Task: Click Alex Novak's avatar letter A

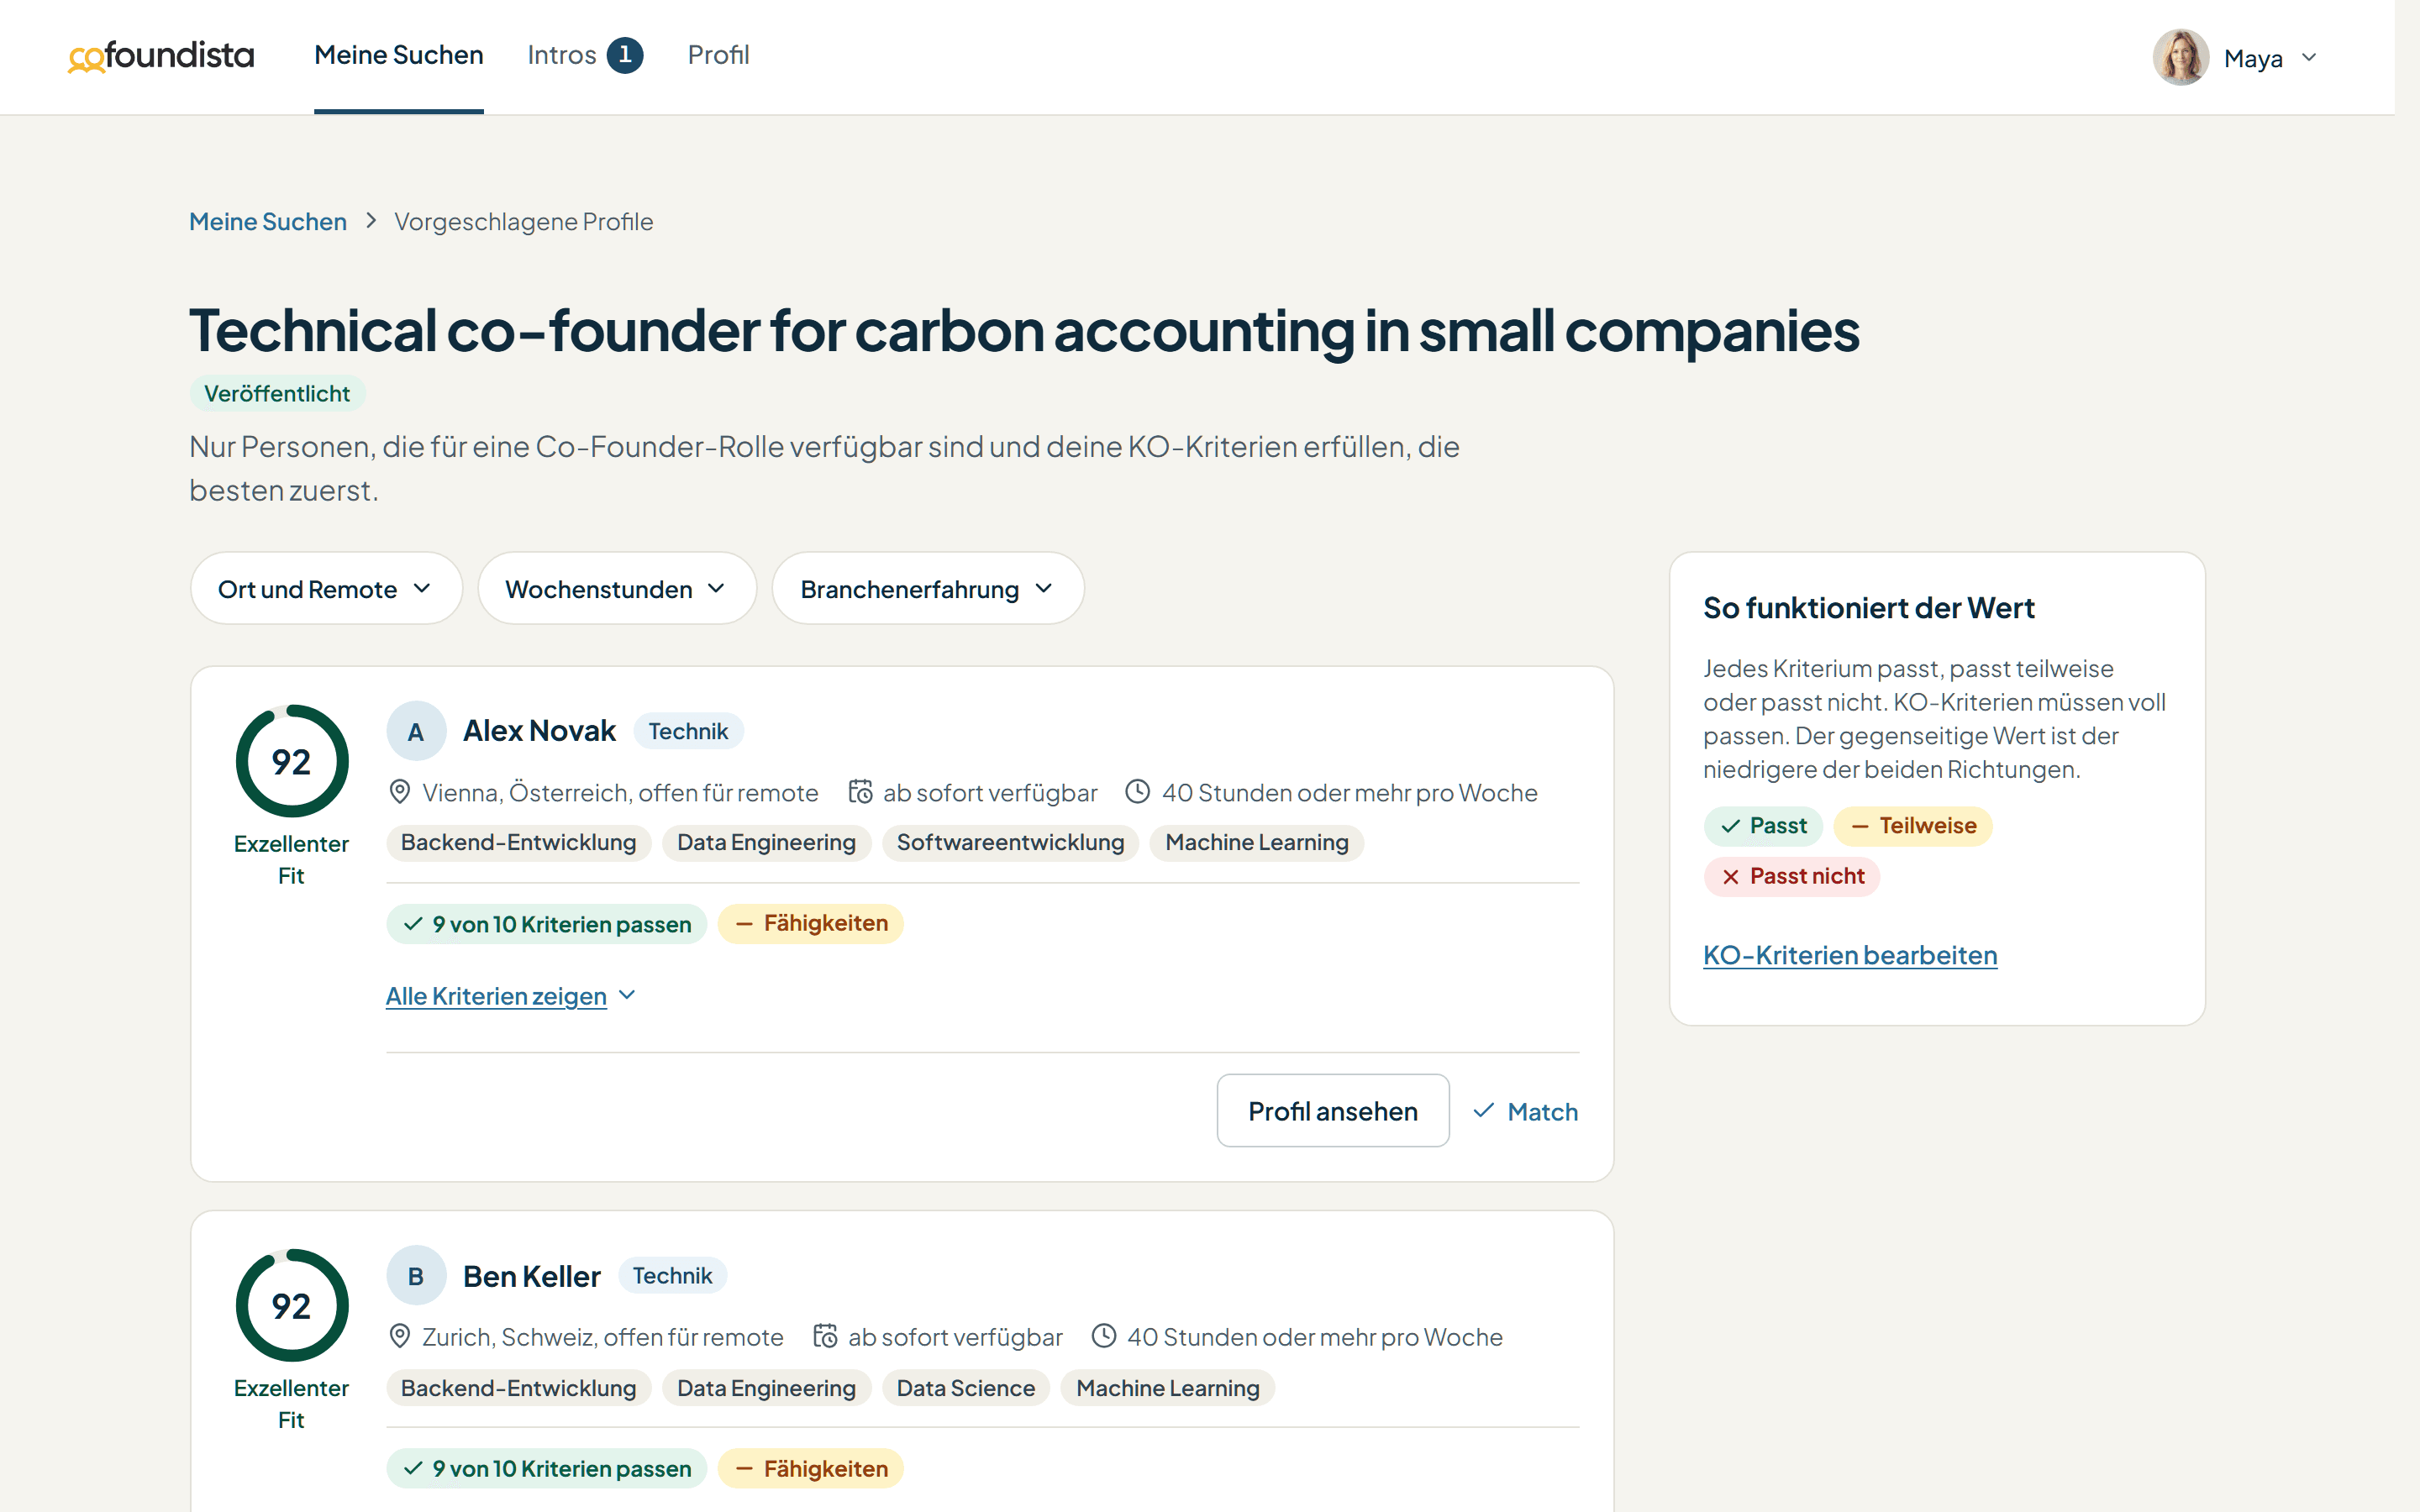Action: click(416, 732)
